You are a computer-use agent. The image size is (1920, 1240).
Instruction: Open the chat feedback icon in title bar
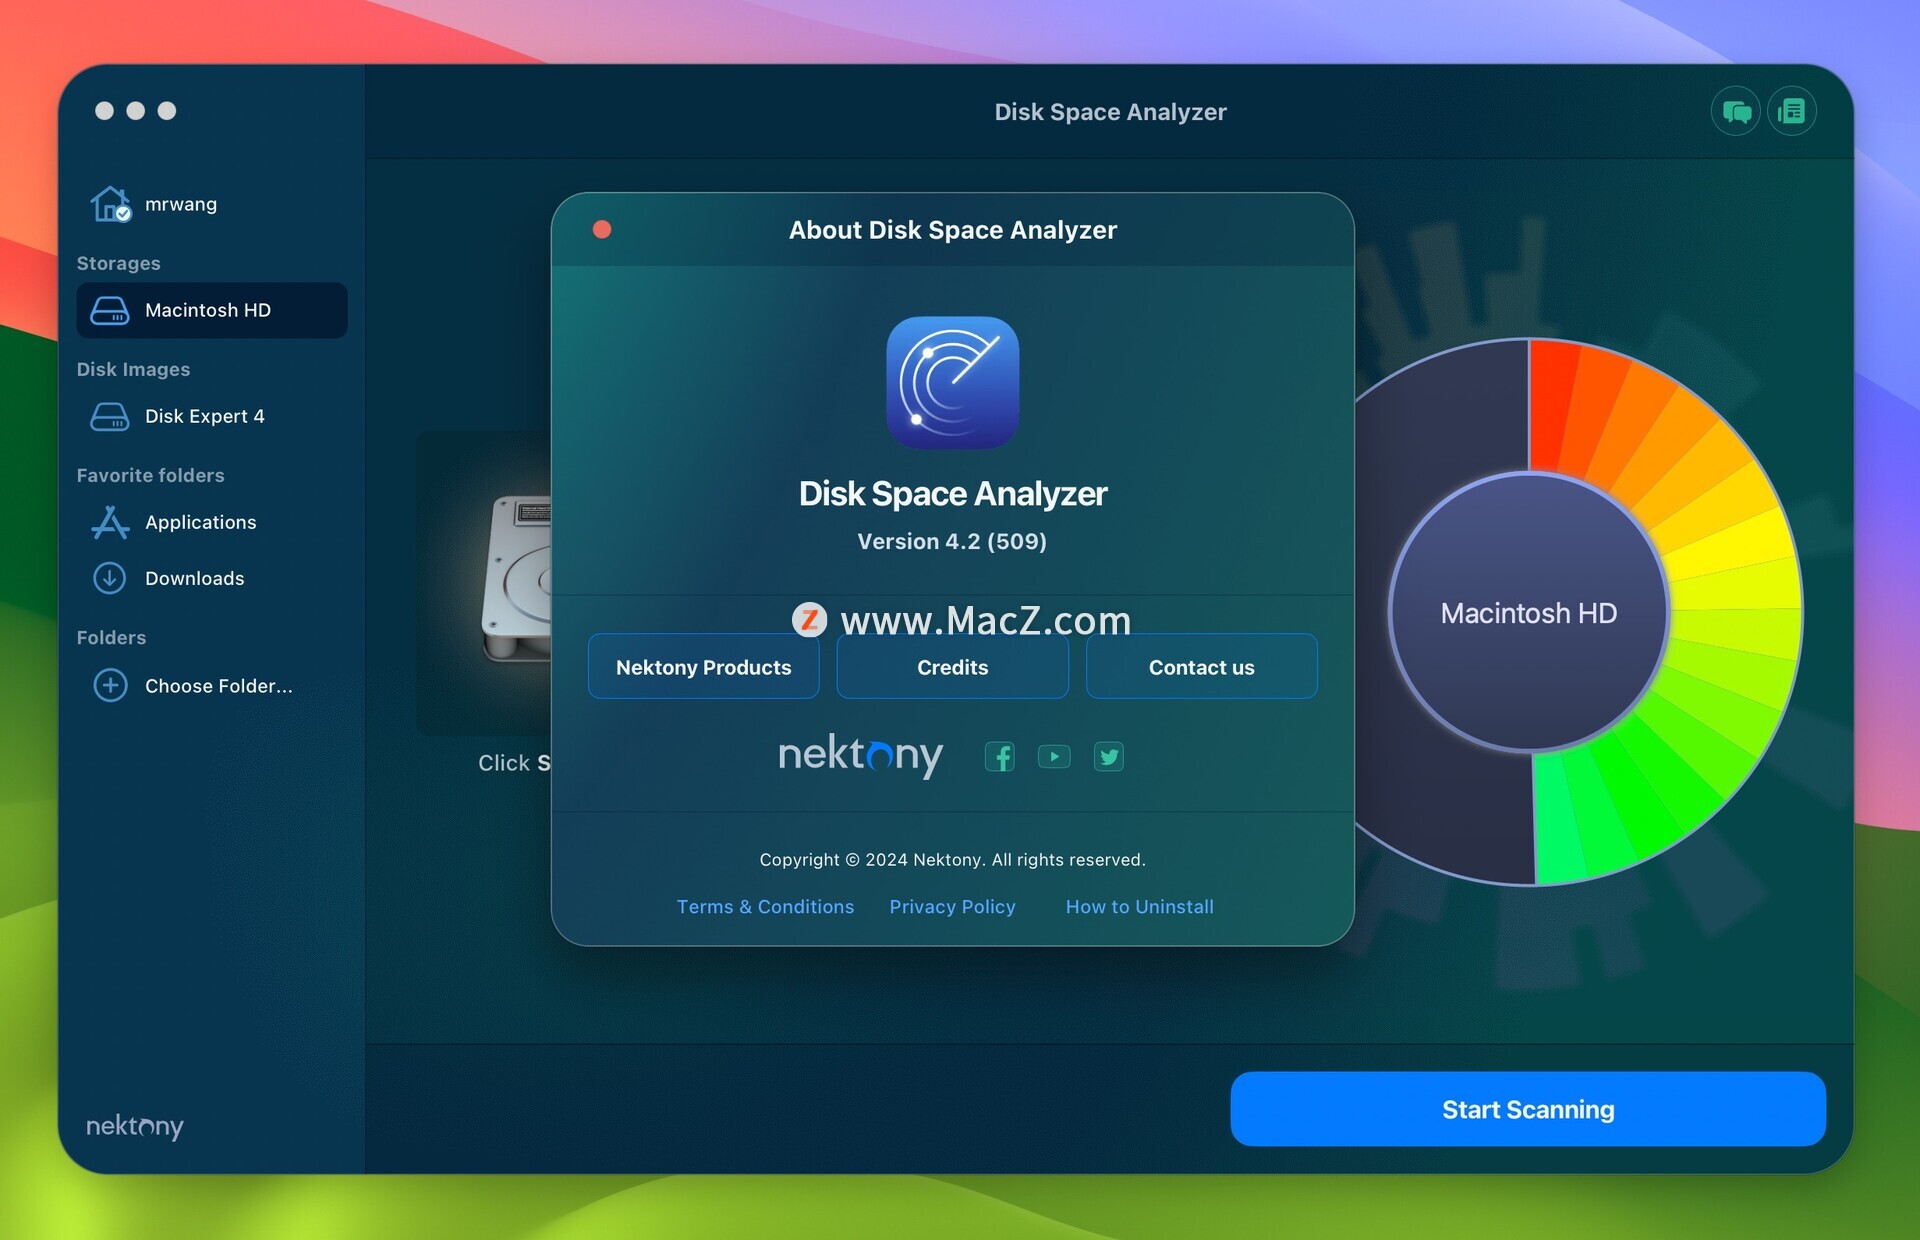[x=1736, y=112]
